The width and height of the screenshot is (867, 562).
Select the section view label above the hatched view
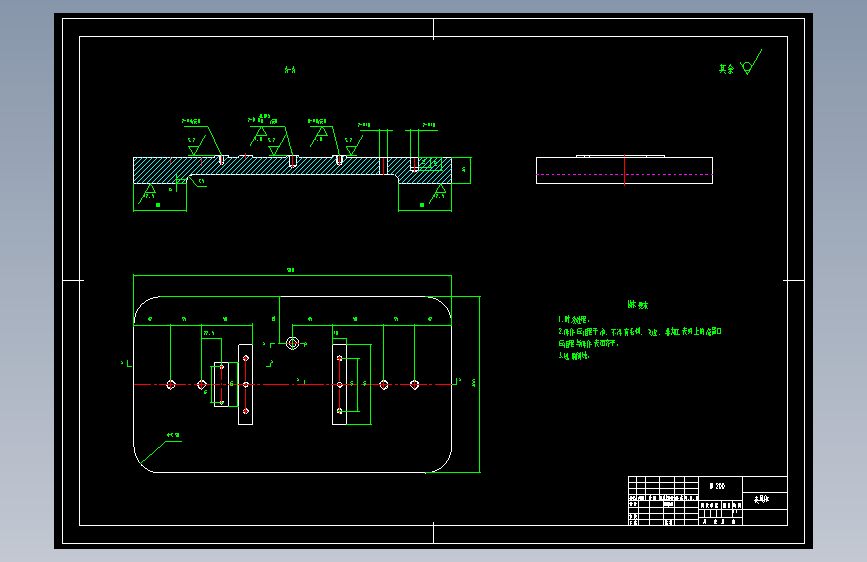click(290, 70)
